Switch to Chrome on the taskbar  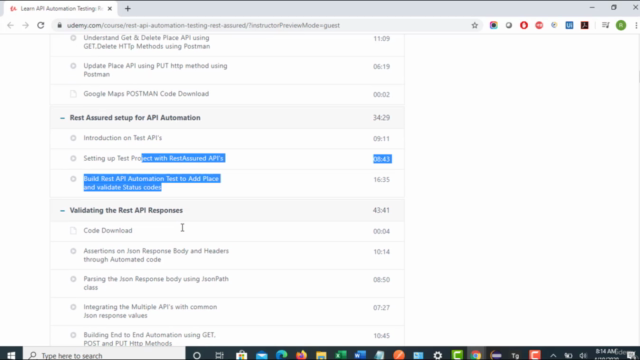tap(476, 355)
